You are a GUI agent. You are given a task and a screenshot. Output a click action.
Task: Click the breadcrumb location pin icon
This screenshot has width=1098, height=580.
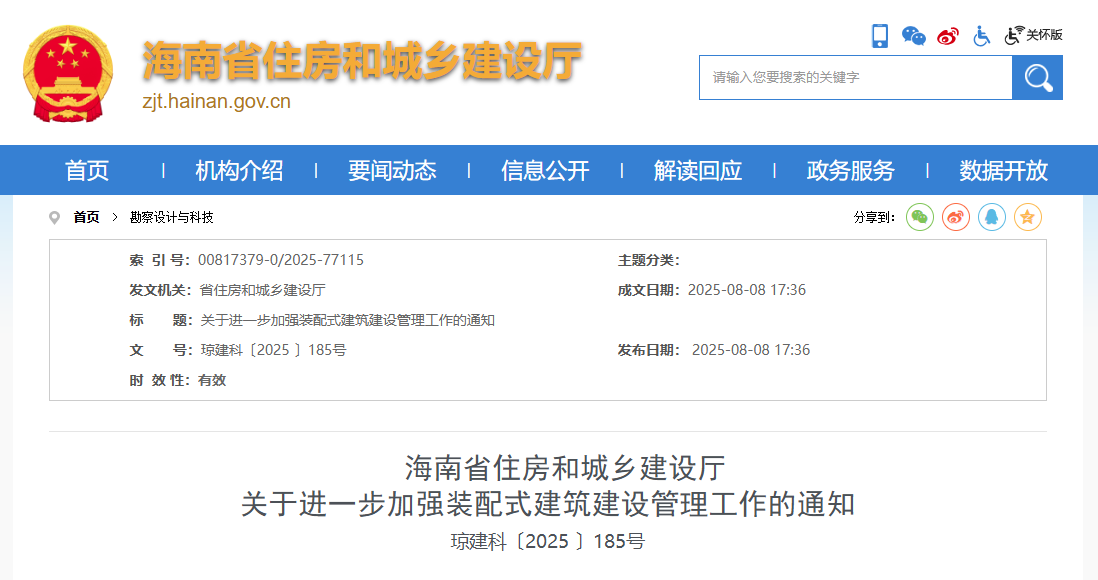point(54,216)
